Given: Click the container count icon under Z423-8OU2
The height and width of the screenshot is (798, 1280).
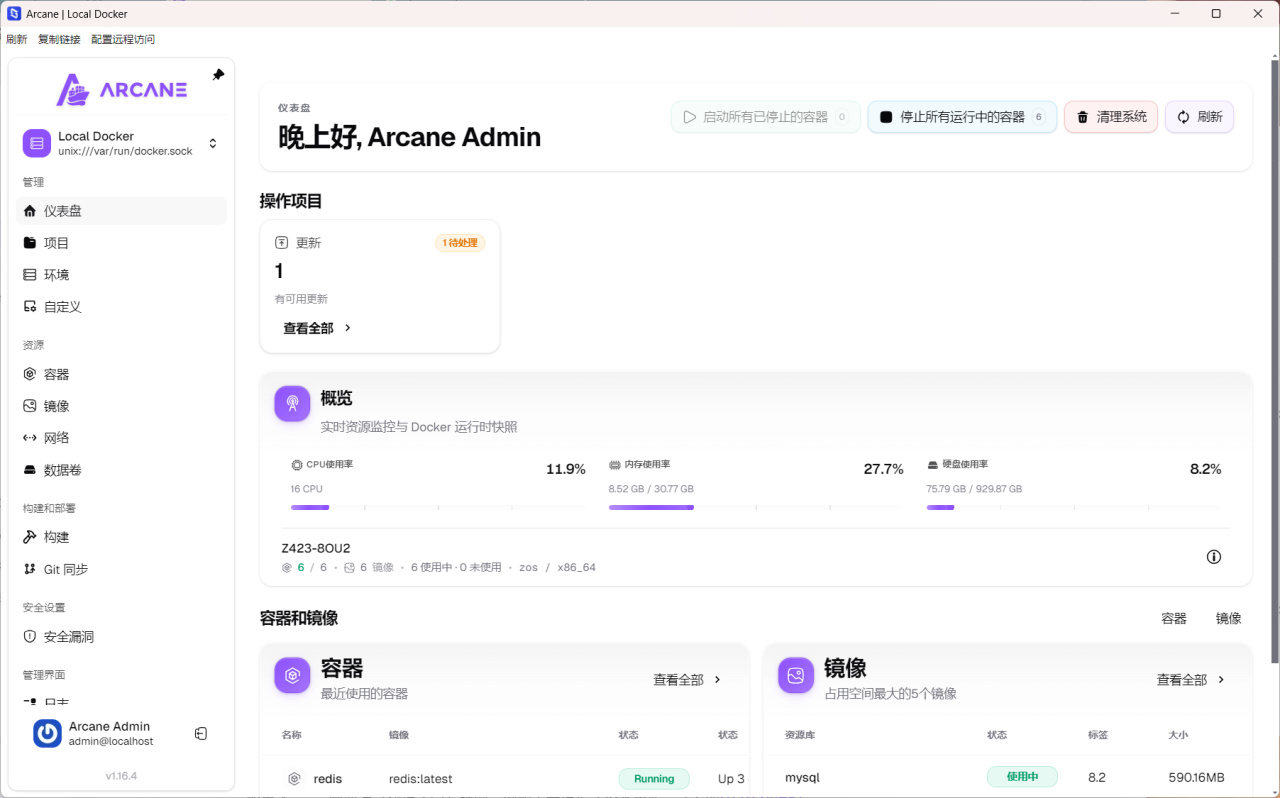Looking at the screenshot, I should (x=287, y=567).
